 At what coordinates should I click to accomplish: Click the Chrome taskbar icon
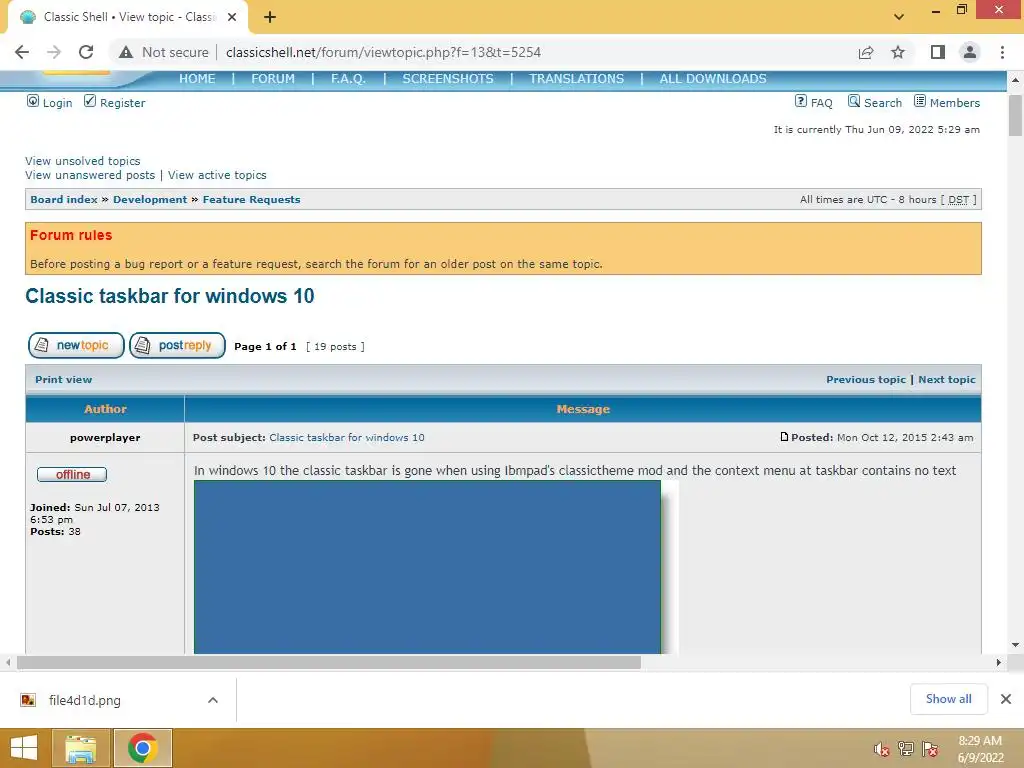coord(142,748)
